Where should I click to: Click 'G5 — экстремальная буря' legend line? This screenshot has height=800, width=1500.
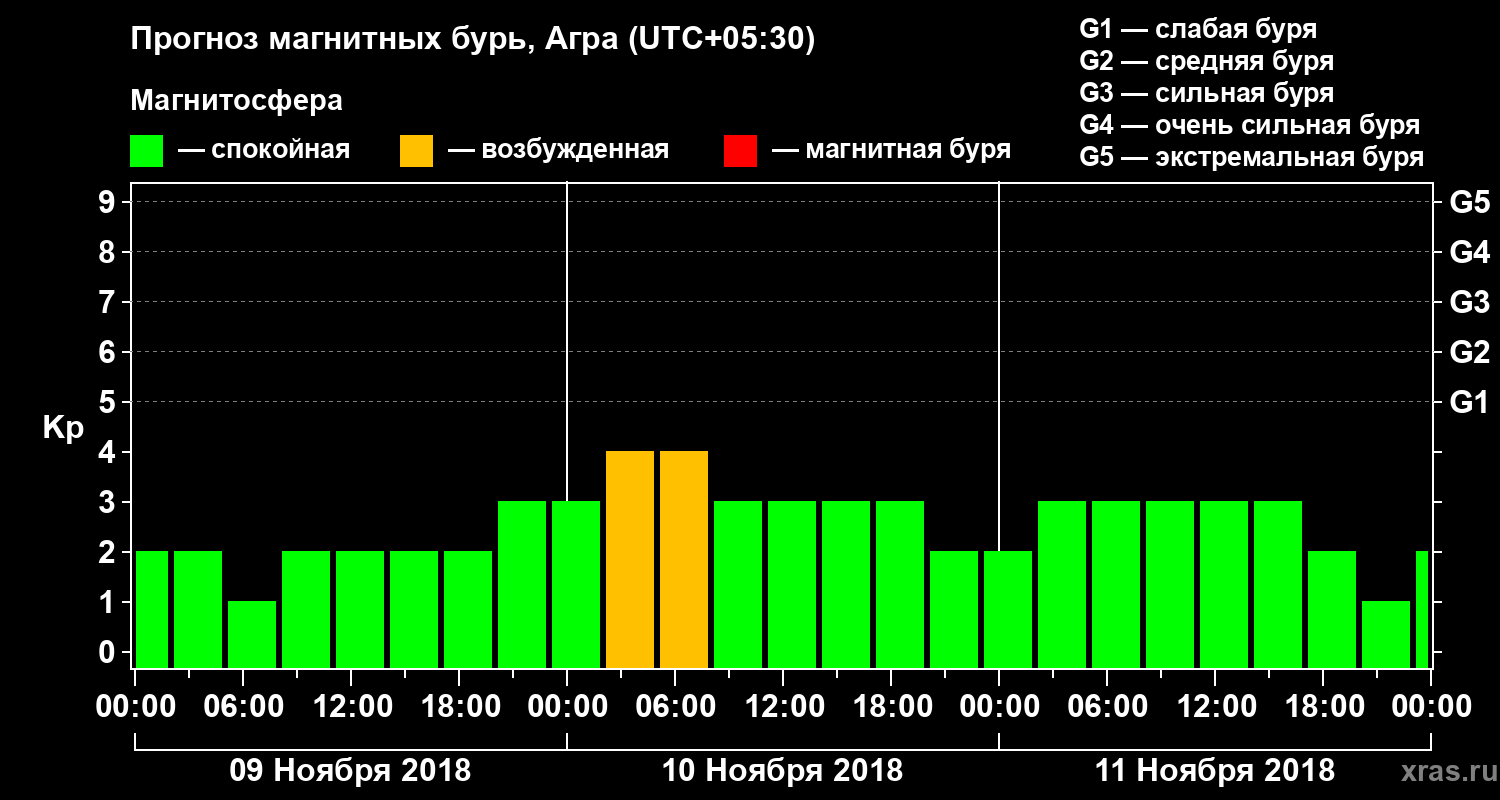[x=1252, y=157]
